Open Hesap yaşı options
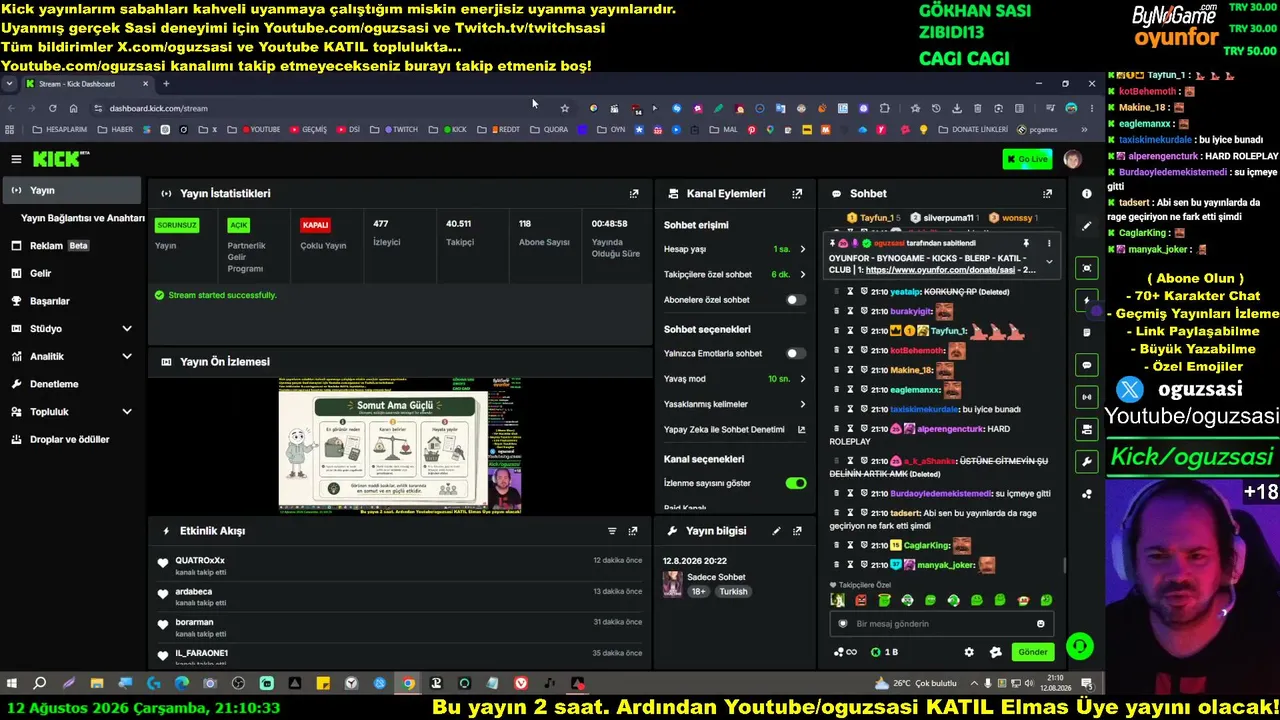 click(735, 249)
